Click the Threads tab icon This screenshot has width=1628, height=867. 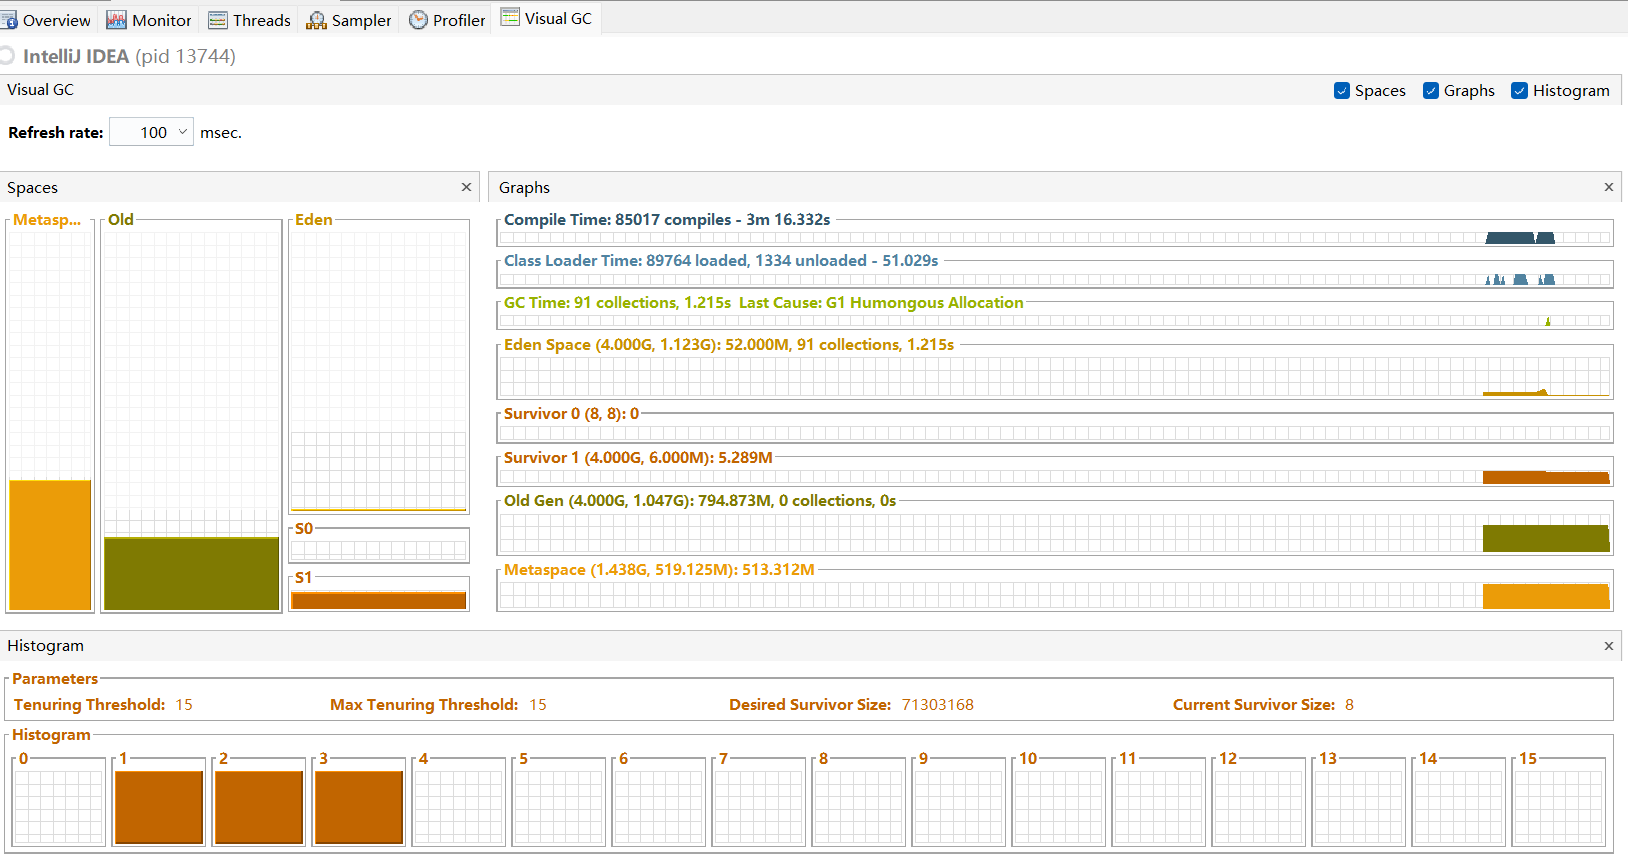(x=218, y=20)
